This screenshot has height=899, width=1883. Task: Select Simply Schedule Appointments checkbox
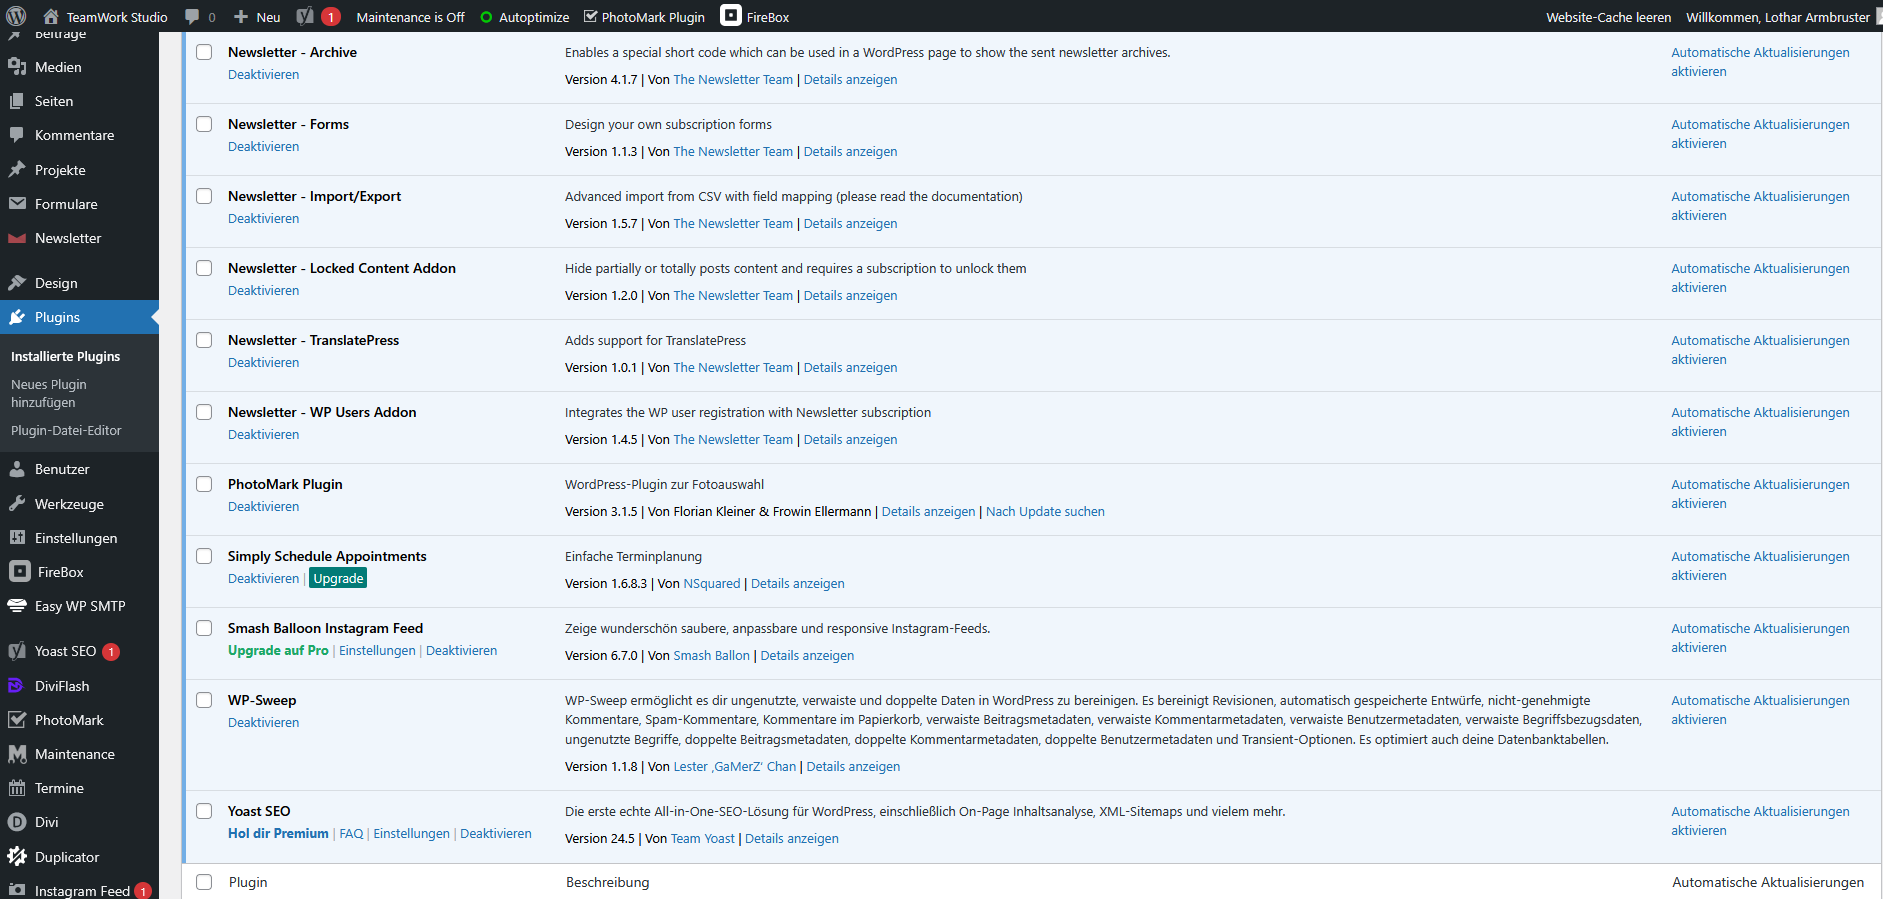pos(204,556)
